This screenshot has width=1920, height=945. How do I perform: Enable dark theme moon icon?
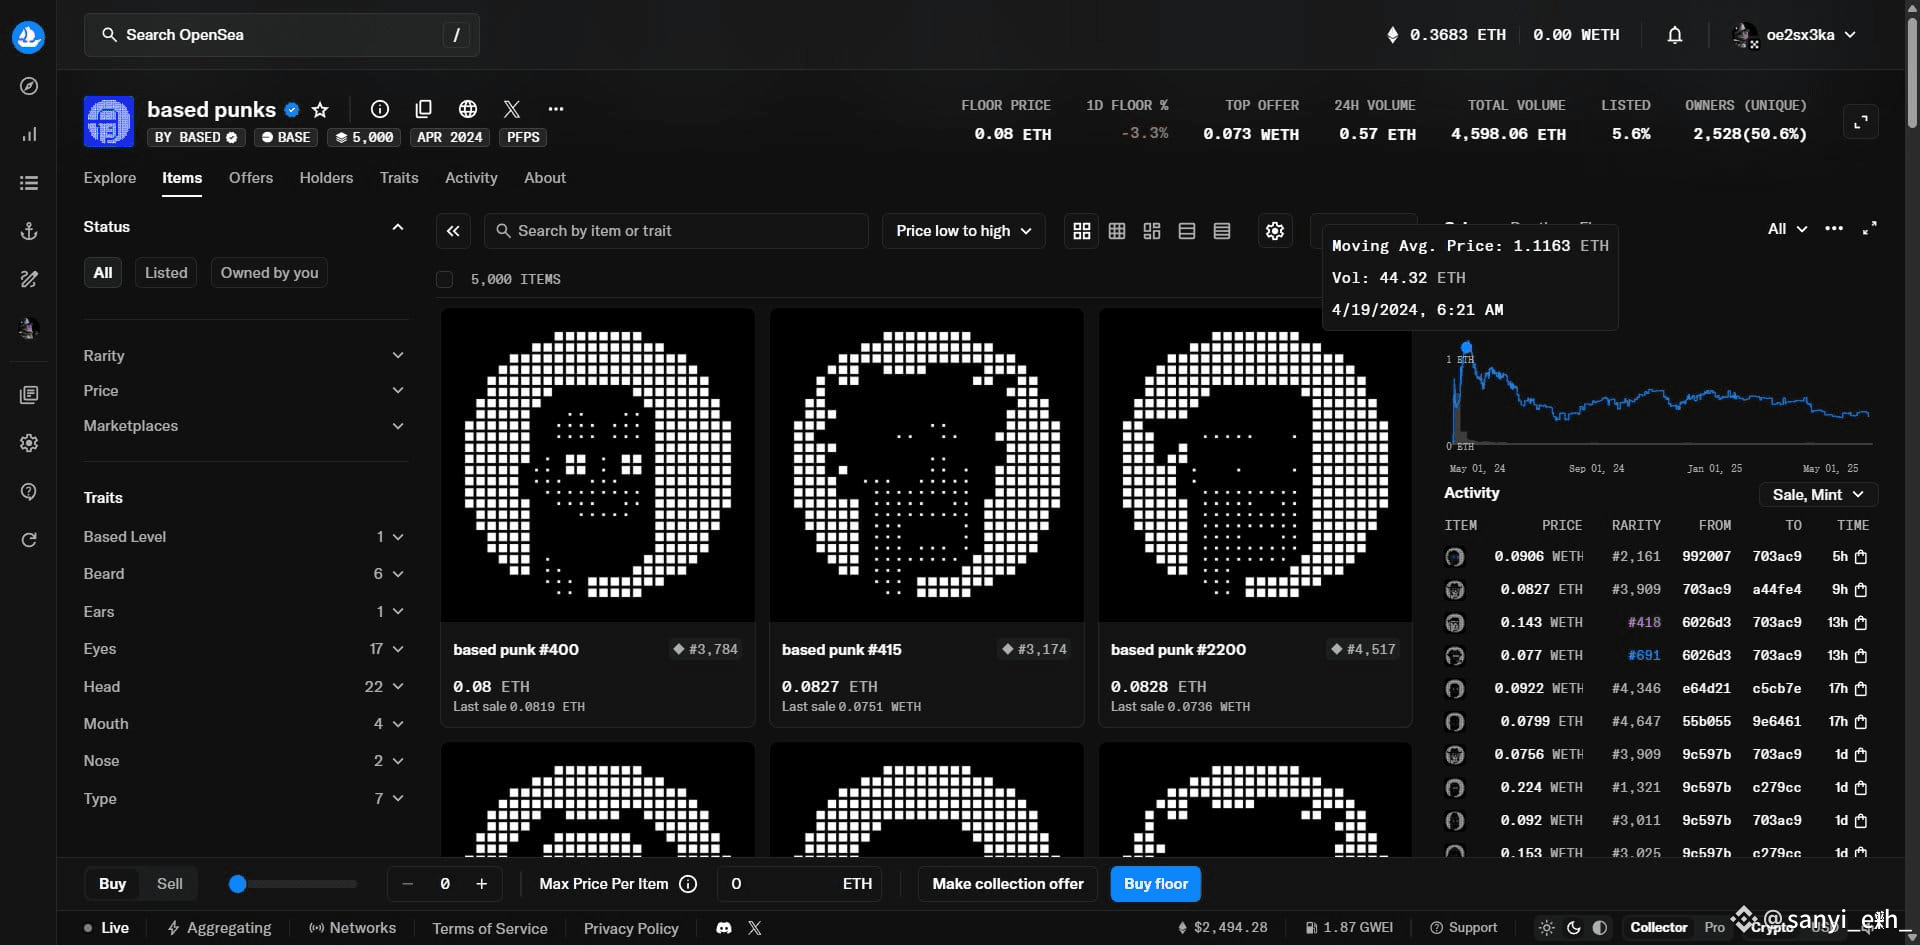pos(1573,928)
